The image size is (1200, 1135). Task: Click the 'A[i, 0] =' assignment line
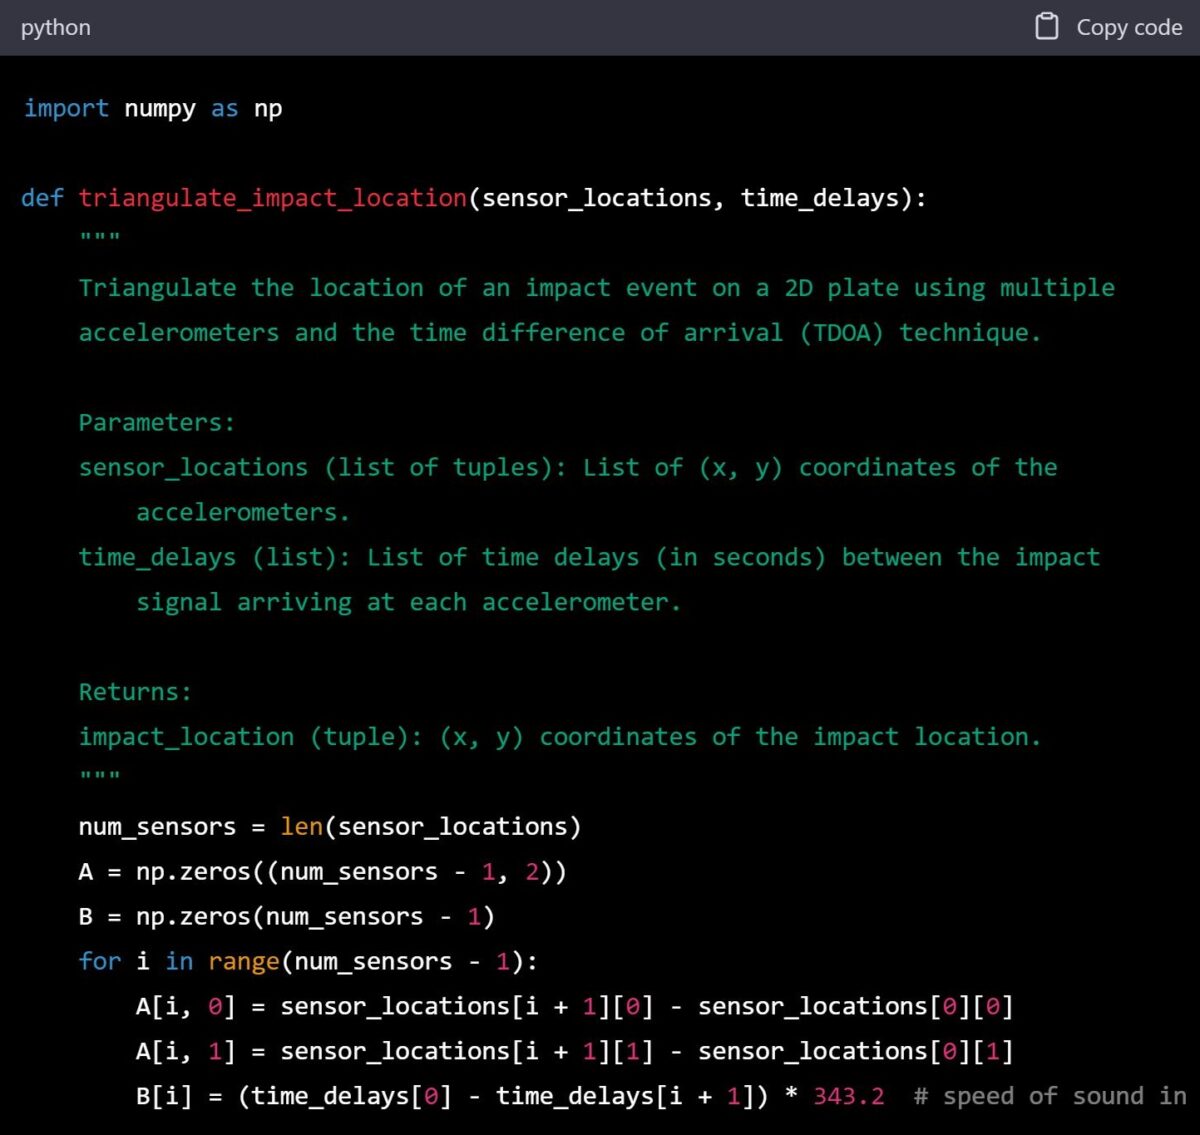point(575,1007)
